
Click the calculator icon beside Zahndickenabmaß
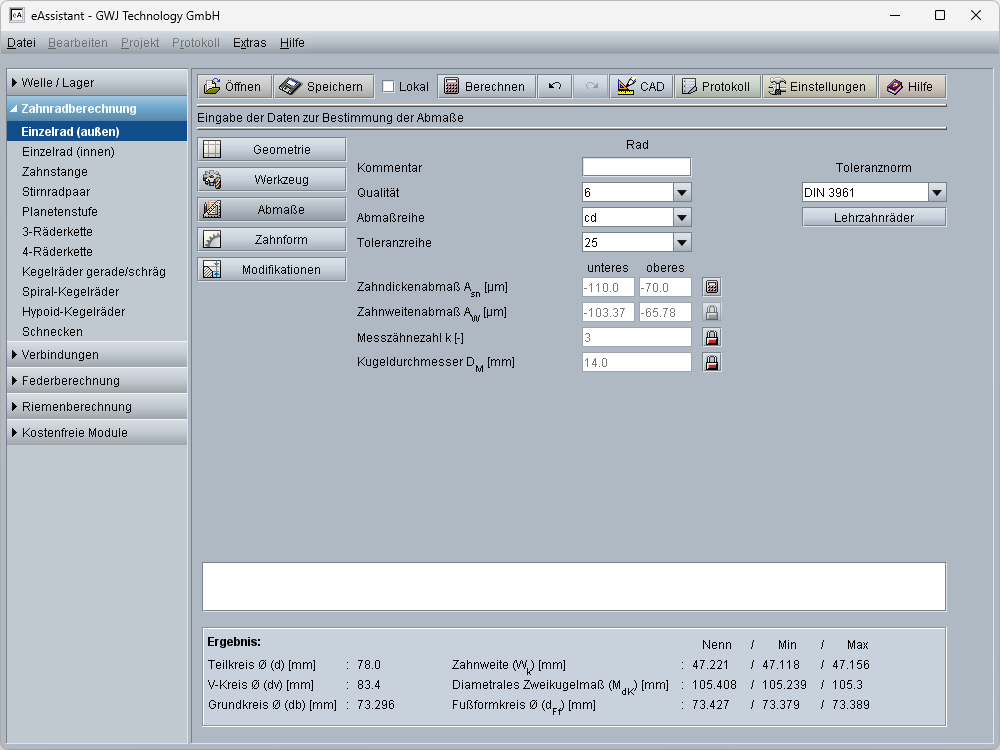[712, 287]
